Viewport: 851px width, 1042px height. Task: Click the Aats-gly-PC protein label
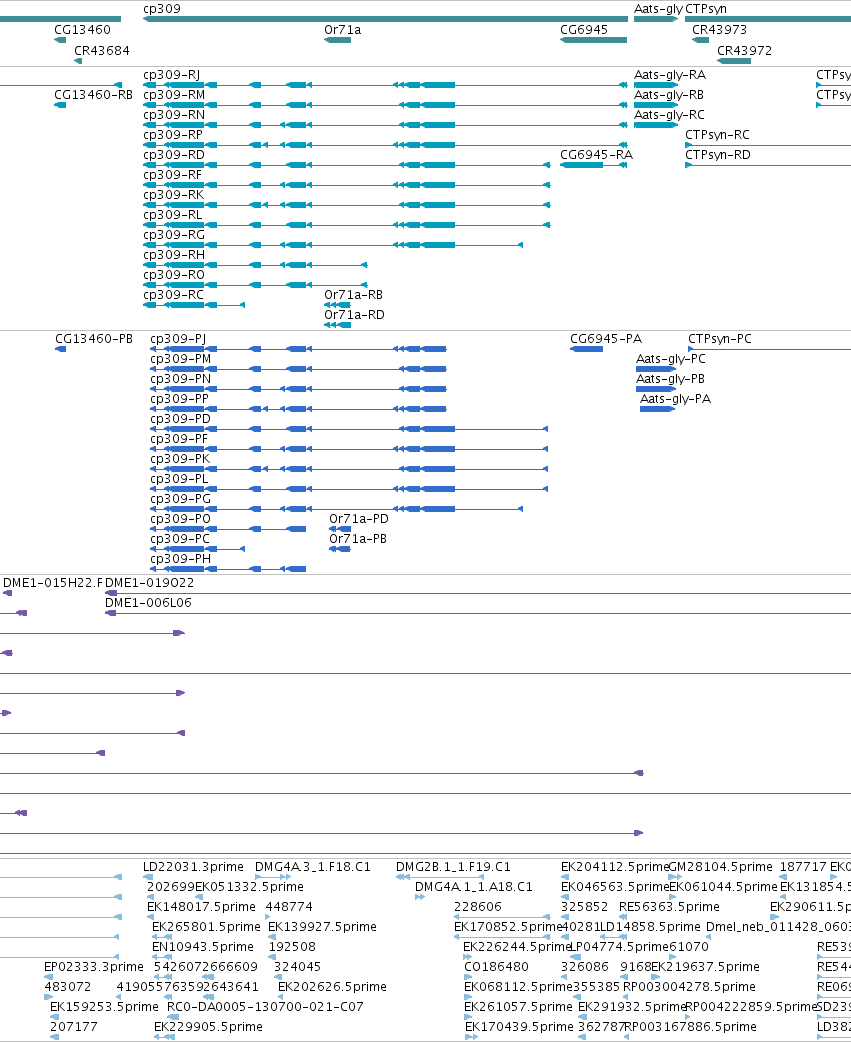[671, 359]
